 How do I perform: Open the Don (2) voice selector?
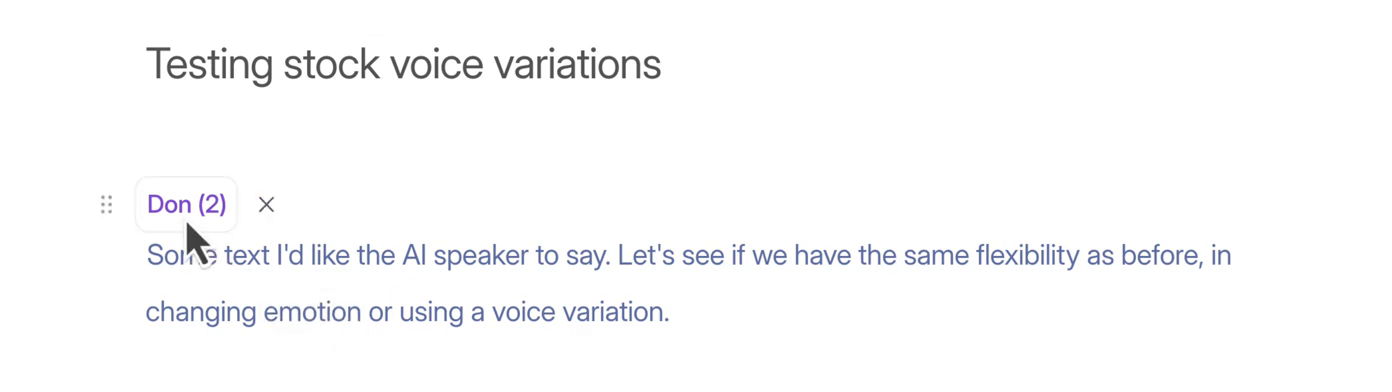187,205
